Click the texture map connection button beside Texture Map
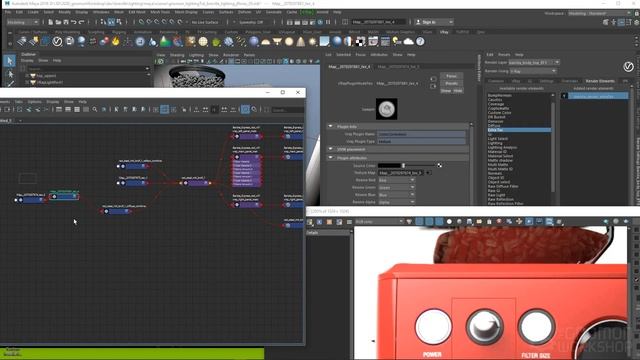Image resolution: width=640 pixels, height=360 pixels. [x=428, y=173]
